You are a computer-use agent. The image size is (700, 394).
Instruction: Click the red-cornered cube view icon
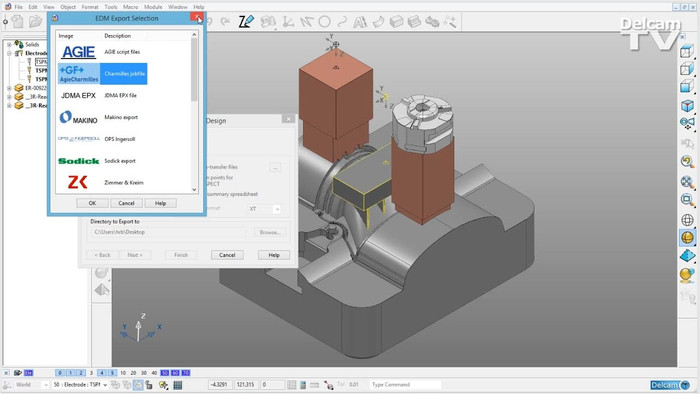click(687, 105)
